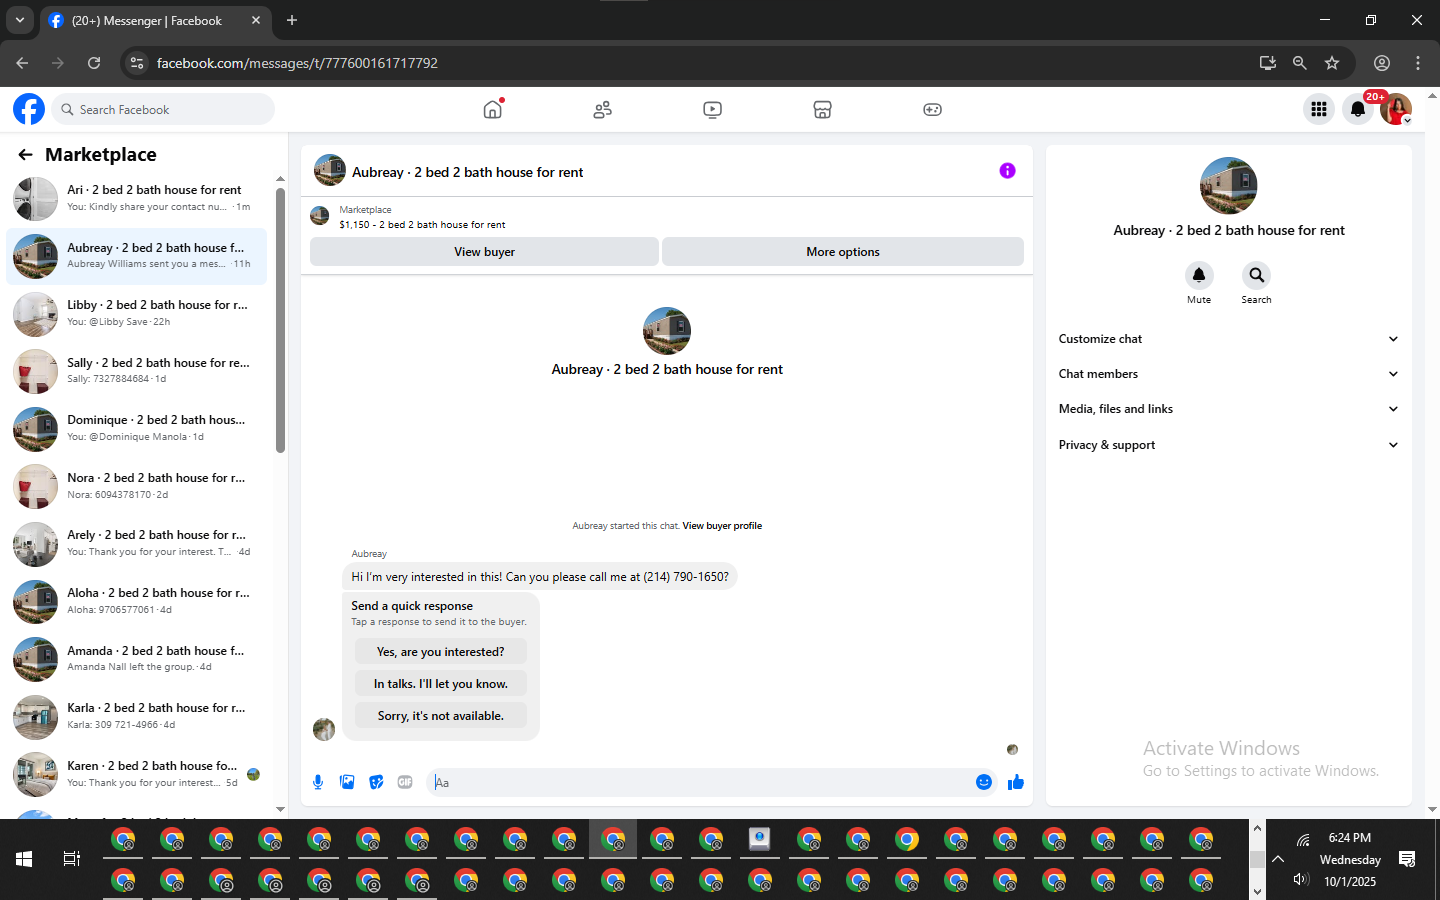
Task: Open the Windows Start menu
Action: [24, 859]
